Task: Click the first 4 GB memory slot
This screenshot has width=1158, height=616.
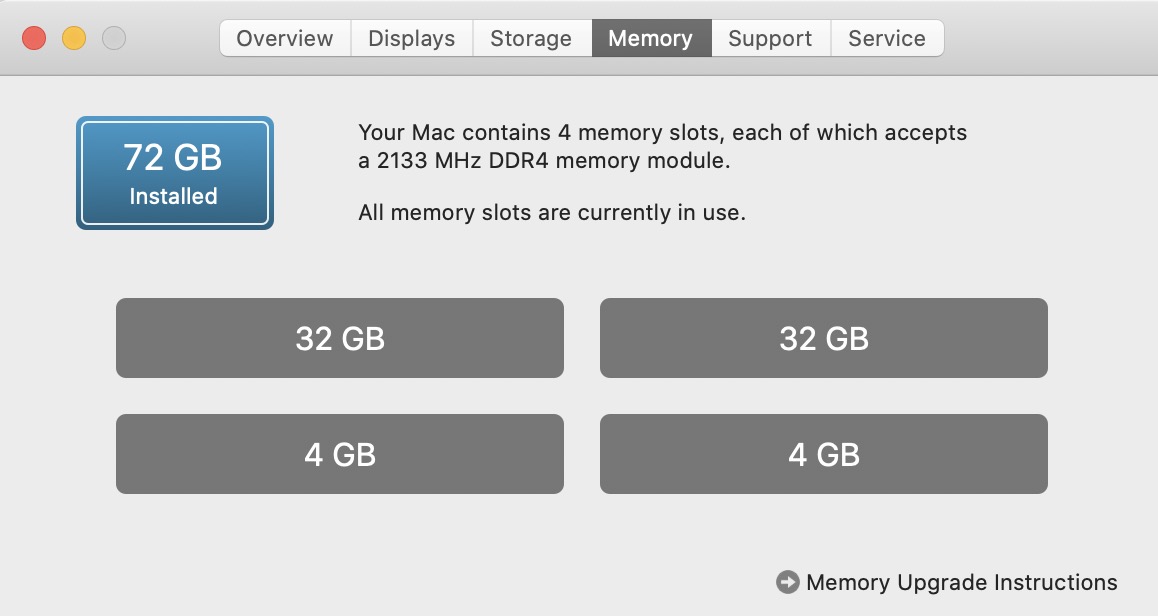Action: click(x=340, y=454)
